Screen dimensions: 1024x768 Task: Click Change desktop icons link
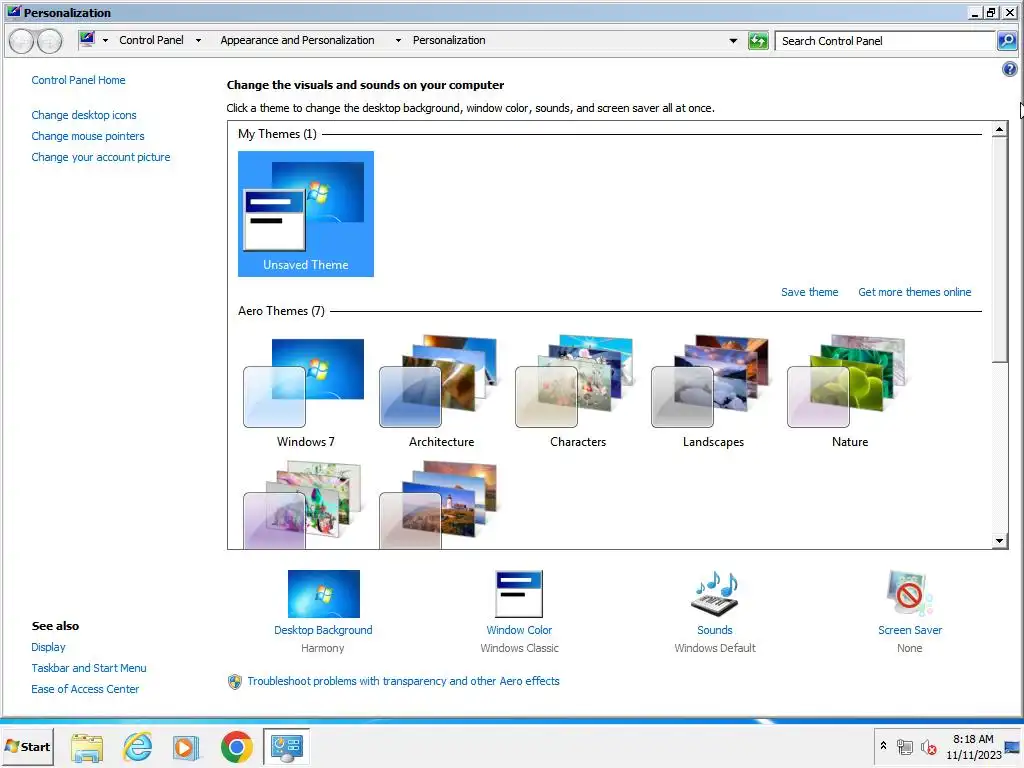(x=84, y=115)
